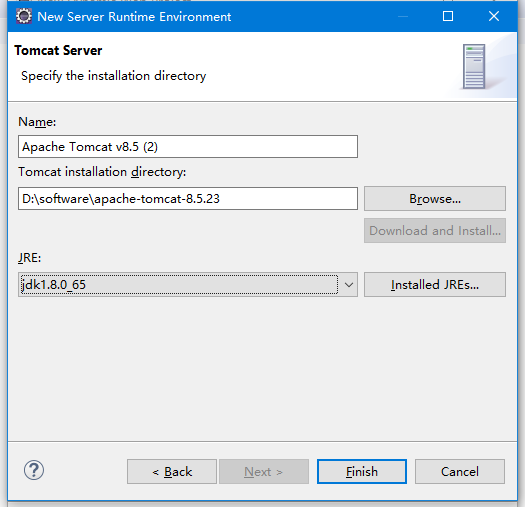Click the Eclipse gear icon in title bar
Viewport: 525px width, 507px height.
pyautogui.click(x=24, y=16)
